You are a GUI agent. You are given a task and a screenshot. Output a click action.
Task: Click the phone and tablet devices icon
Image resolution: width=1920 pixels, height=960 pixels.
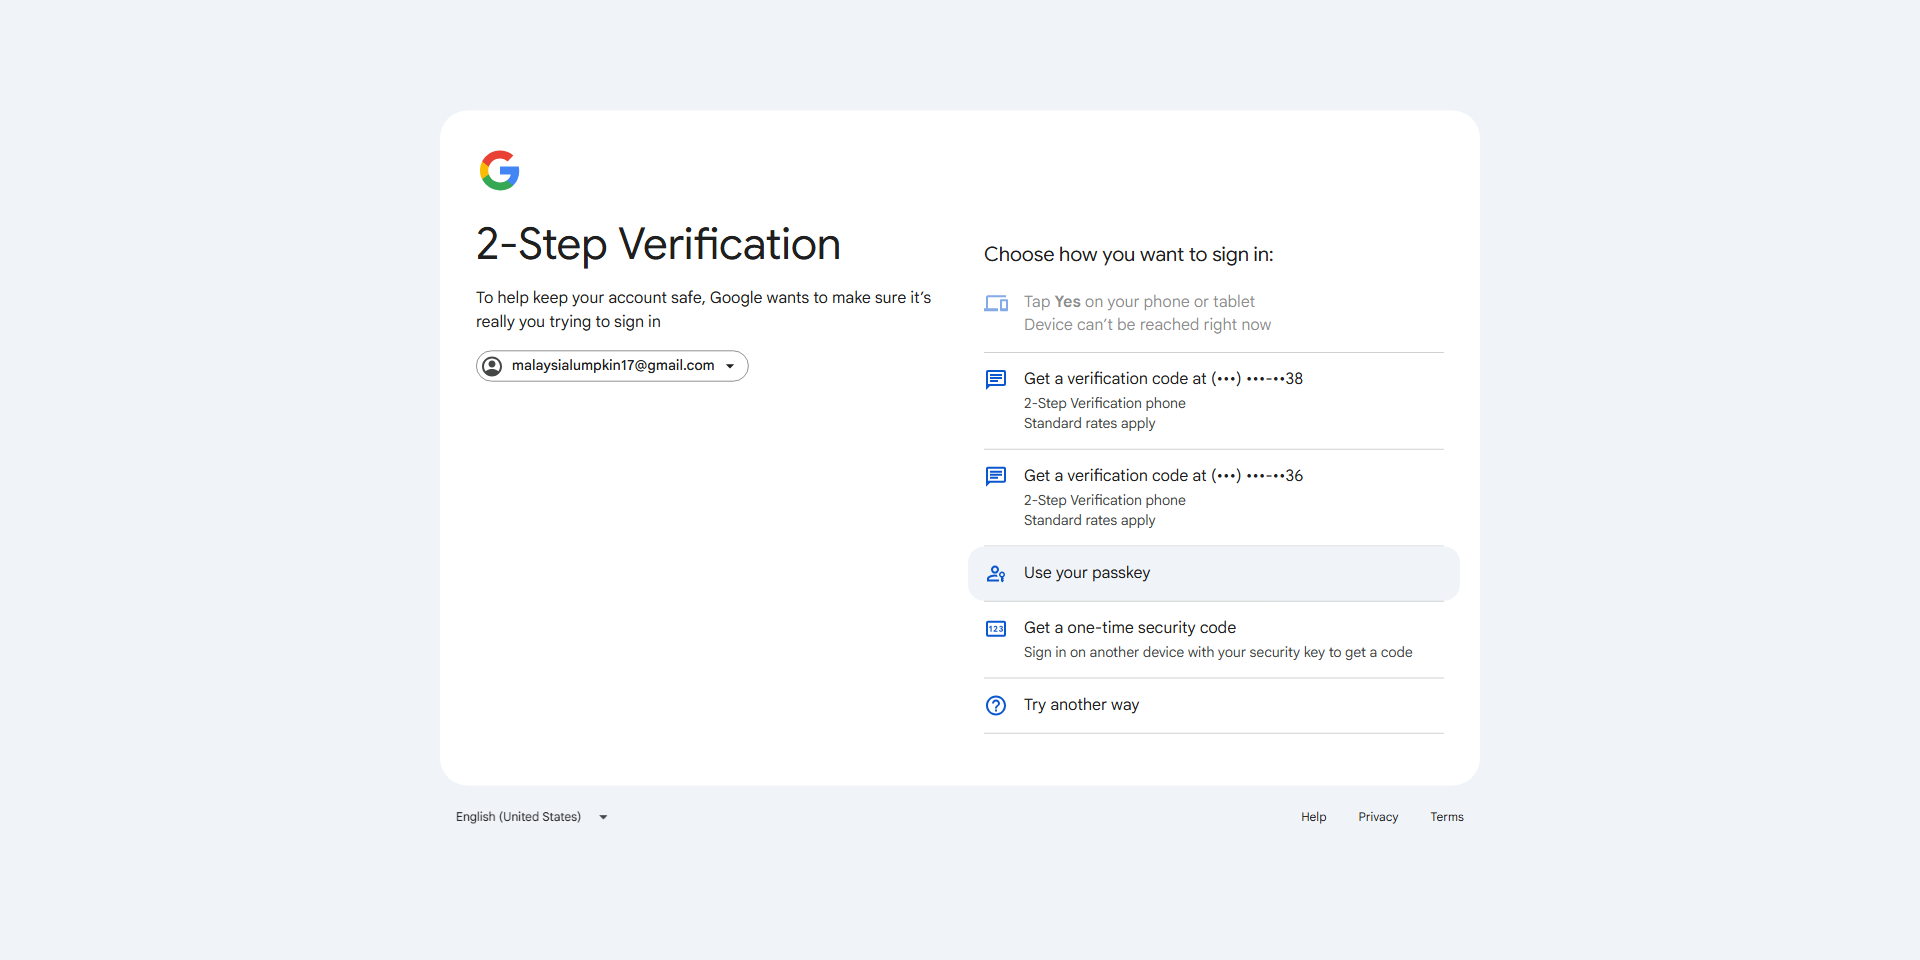(996, 303)
